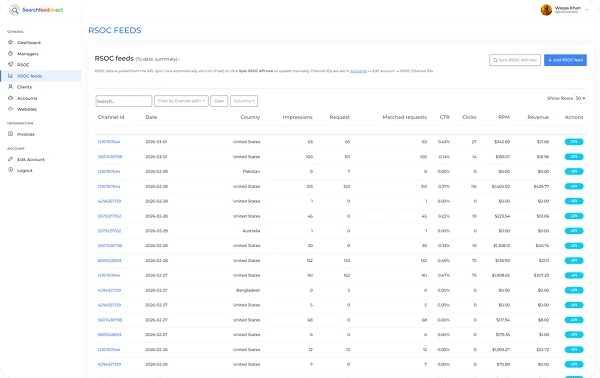Expand the user menu arrow beside Waqas Khan

pyautogui.click(x=587, y=10)
